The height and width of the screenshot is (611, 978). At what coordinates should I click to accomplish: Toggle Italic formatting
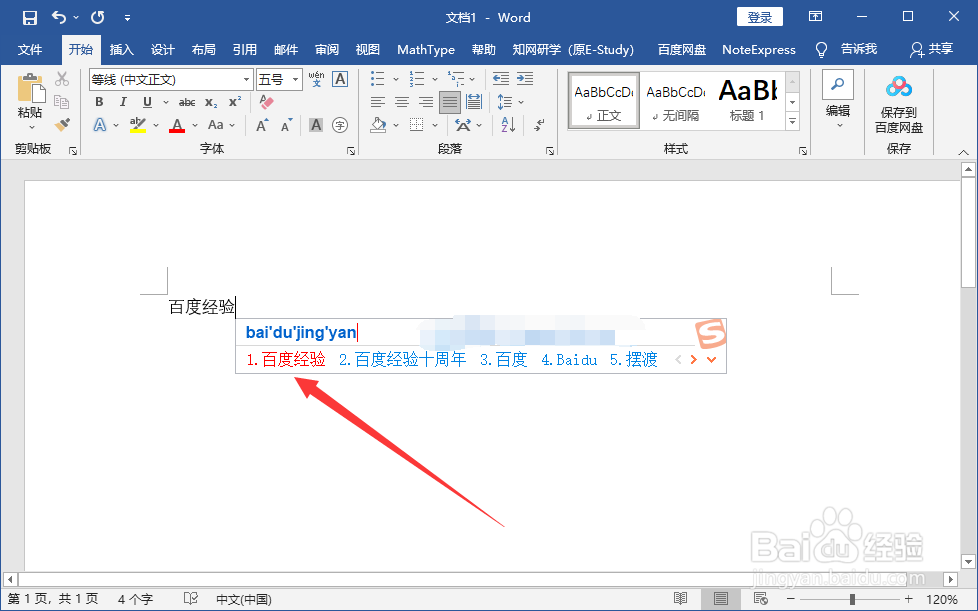pos(123,102)
